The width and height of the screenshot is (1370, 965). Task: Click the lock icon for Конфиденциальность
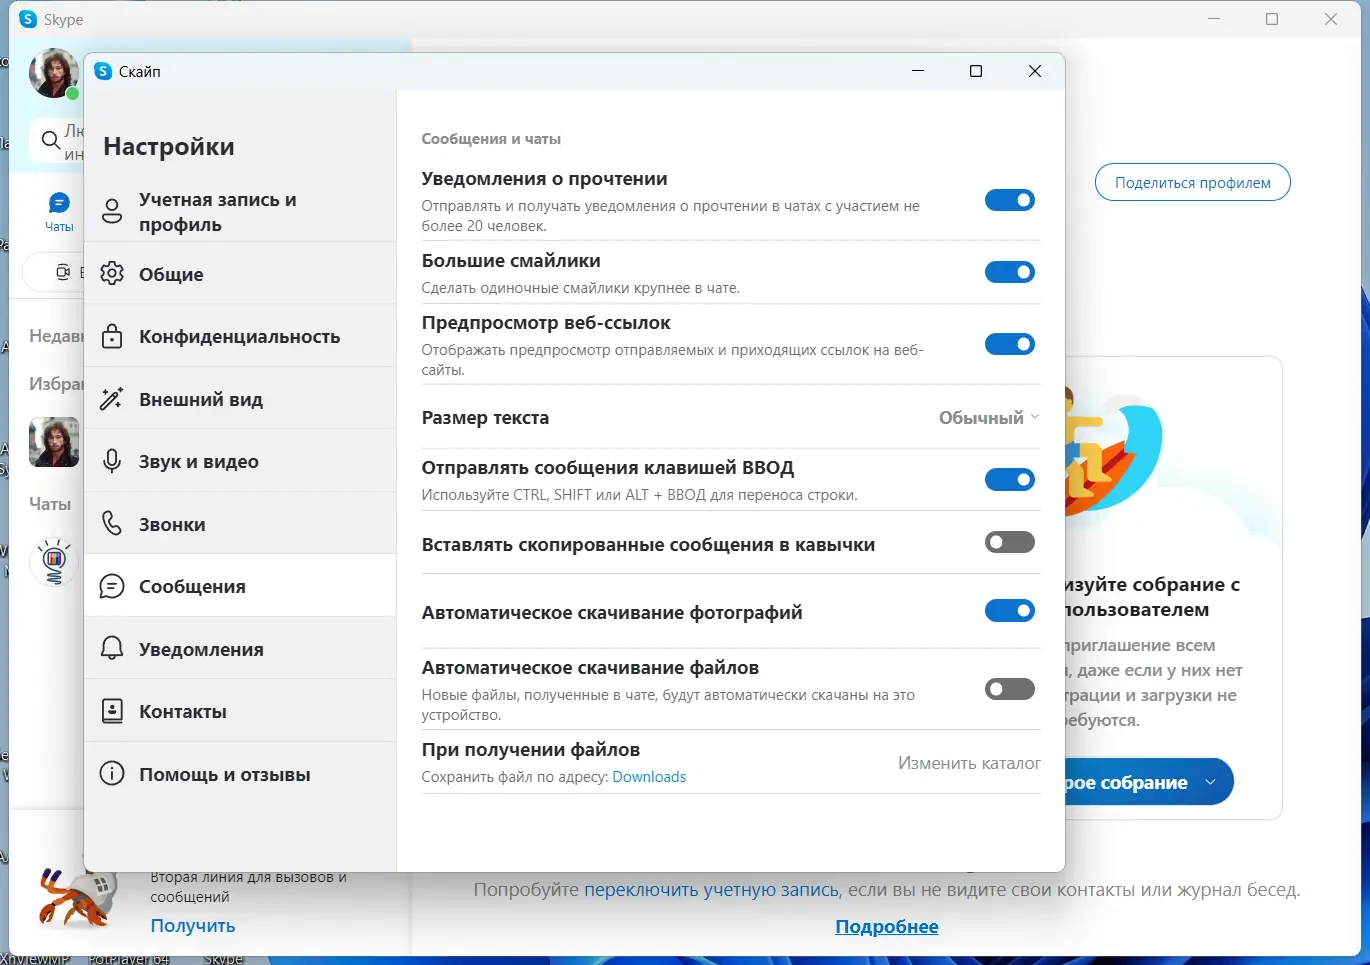click(x=113, y=336)
